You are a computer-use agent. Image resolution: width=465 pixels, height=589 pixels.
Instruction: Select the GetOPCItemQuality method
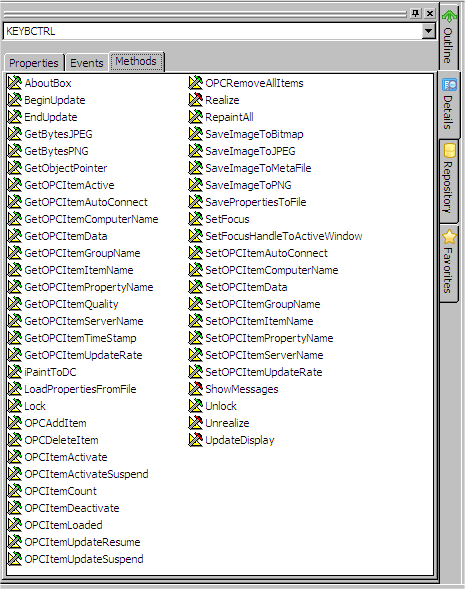pyautogui.click(x=71, y=304)
